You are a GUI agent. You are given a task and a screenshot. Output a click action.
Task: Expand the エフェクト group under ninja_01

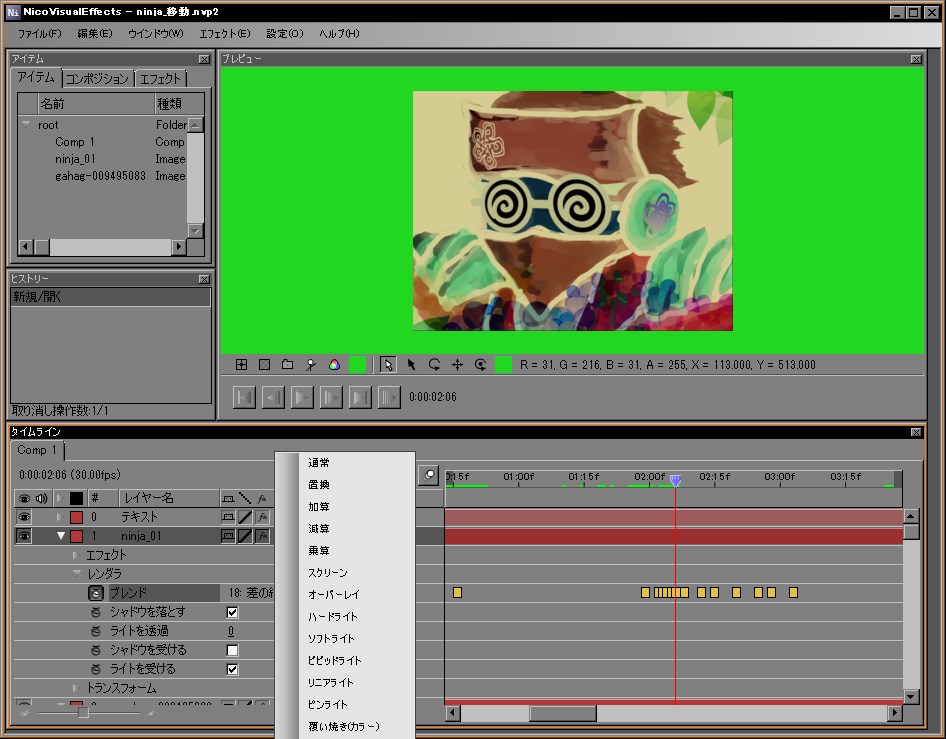coord(75,554)
